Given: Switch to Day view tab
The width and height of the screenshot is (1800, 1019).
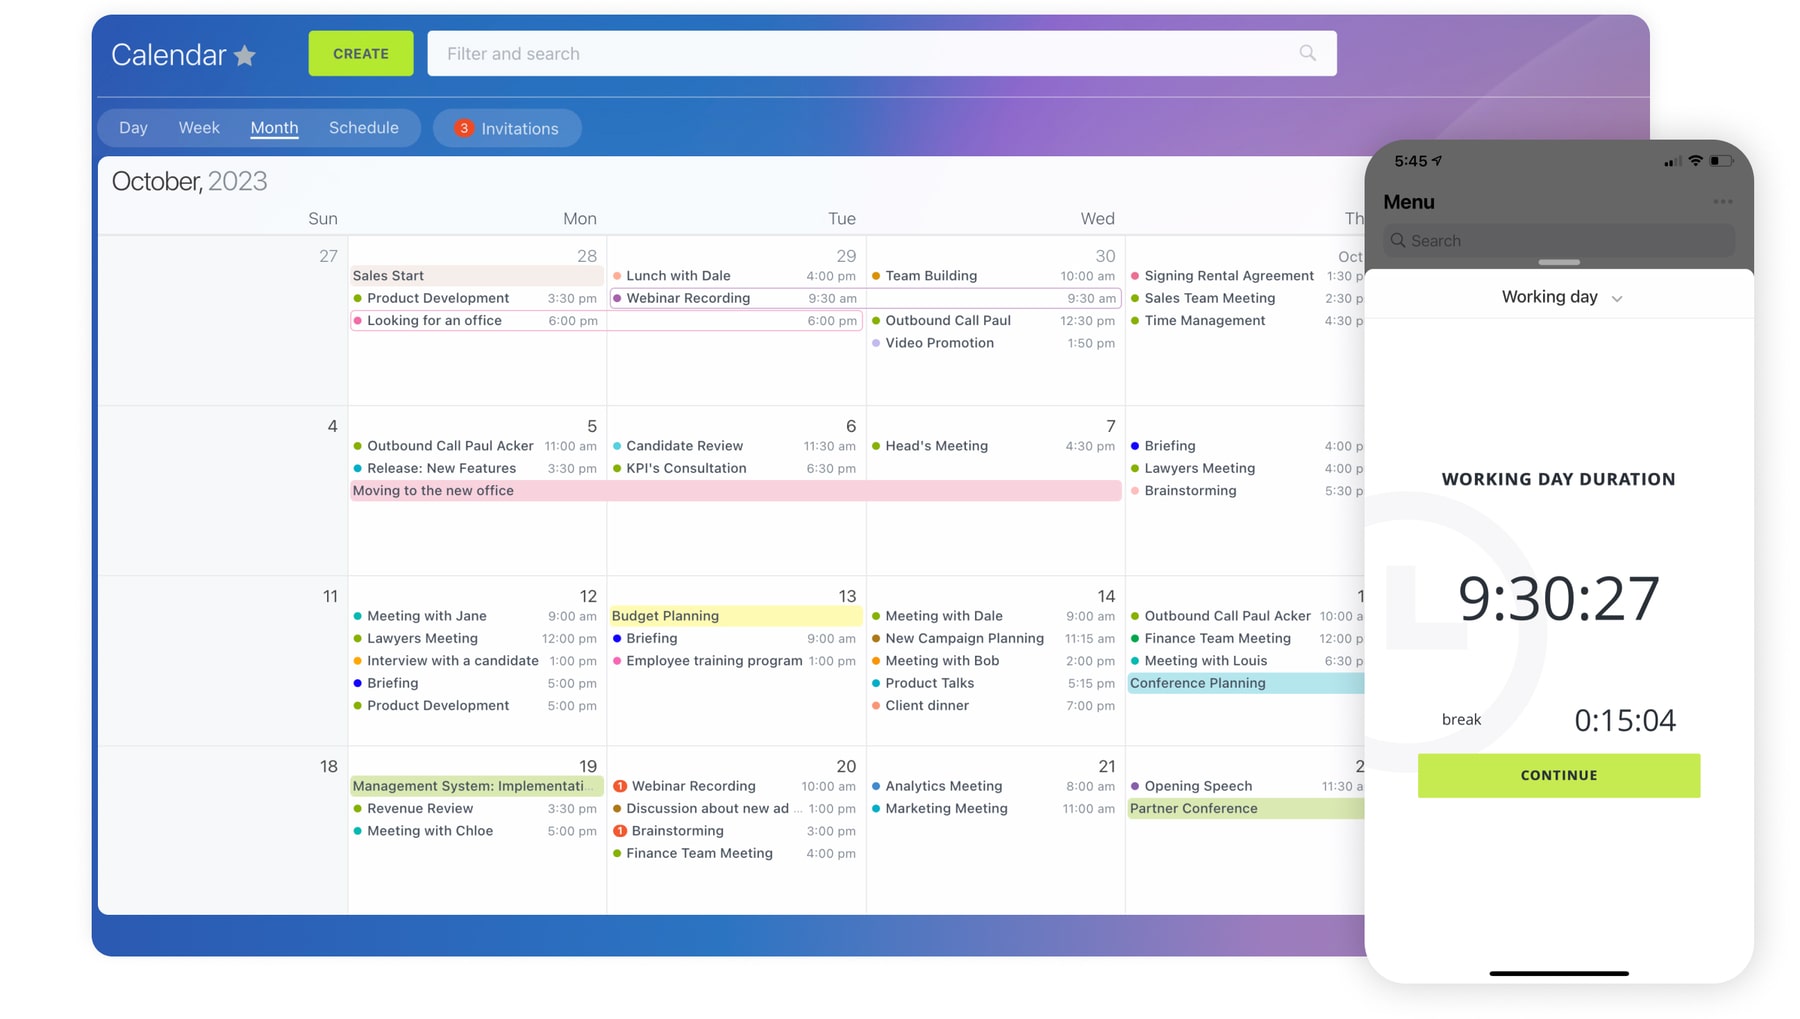Looking at the screenshot, I should (133, 128).
